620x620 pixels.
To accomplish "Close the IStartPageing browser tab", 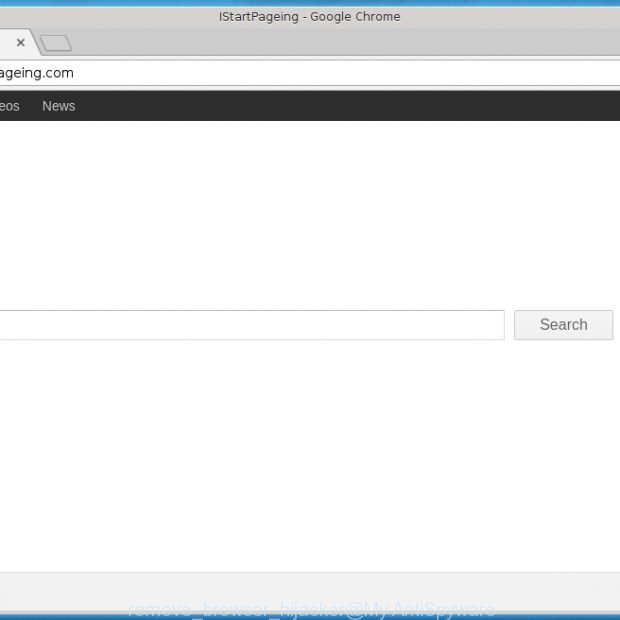I will pyautogui.click(x=20, y=43).
